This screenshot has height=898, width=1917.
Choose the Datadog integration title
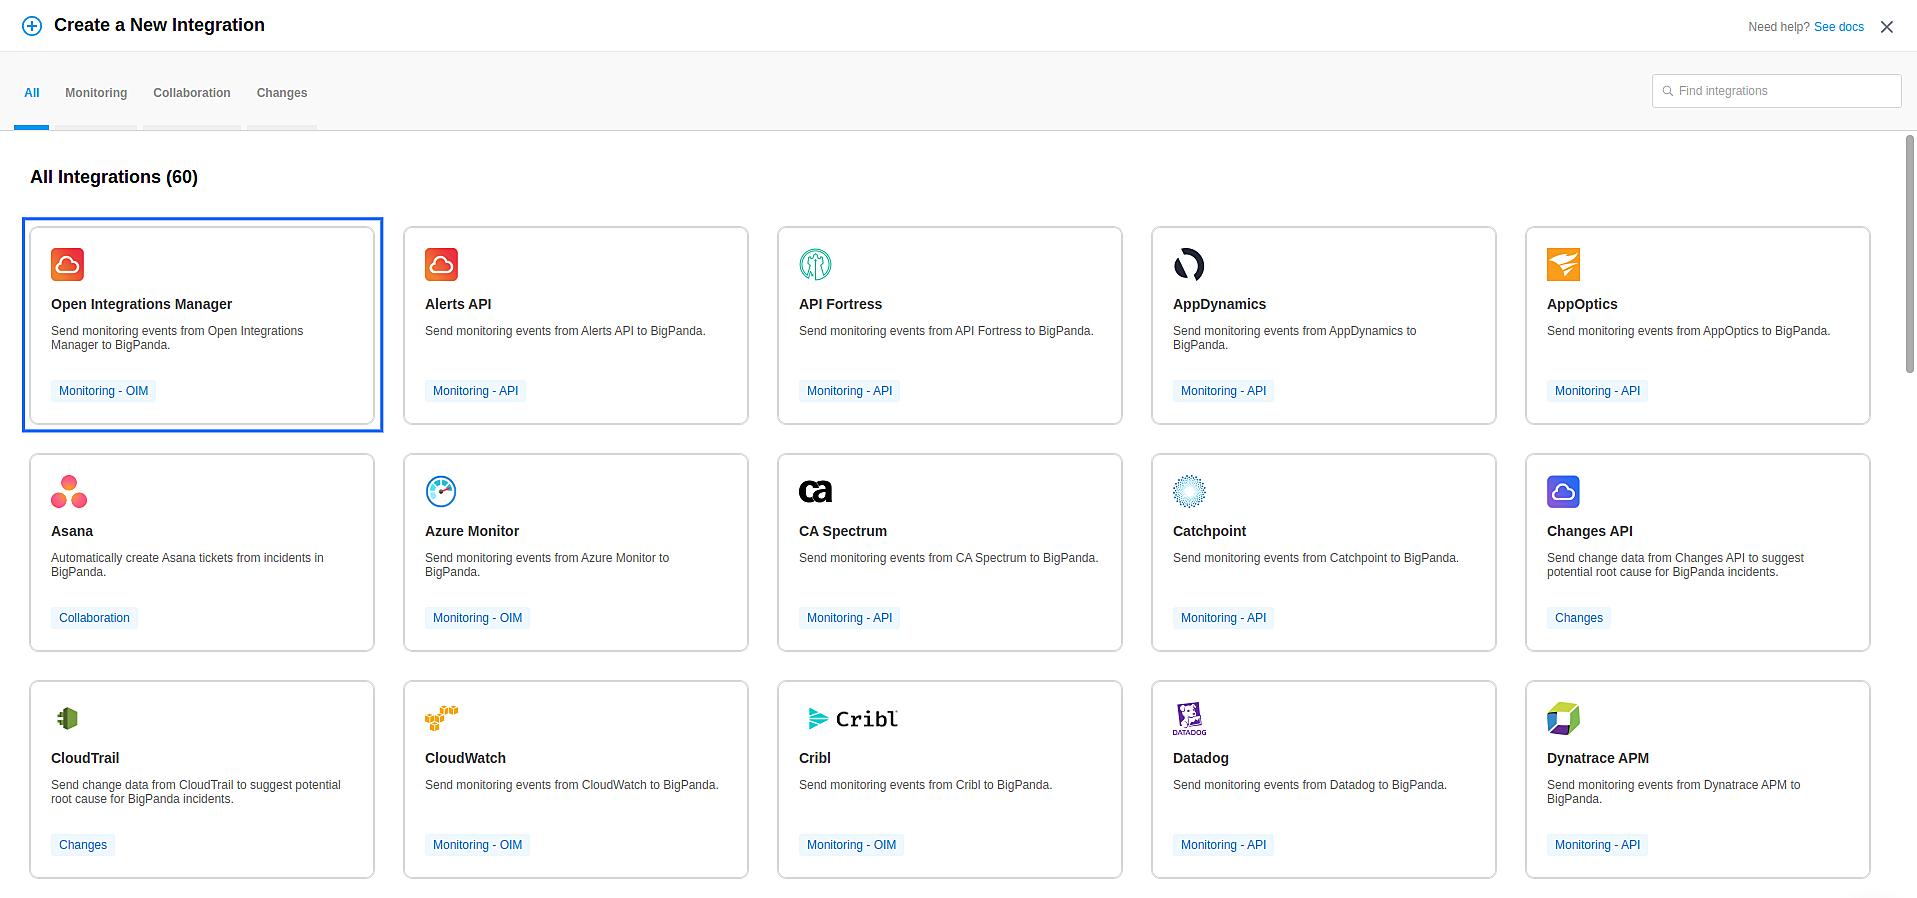coord(1201,758)
